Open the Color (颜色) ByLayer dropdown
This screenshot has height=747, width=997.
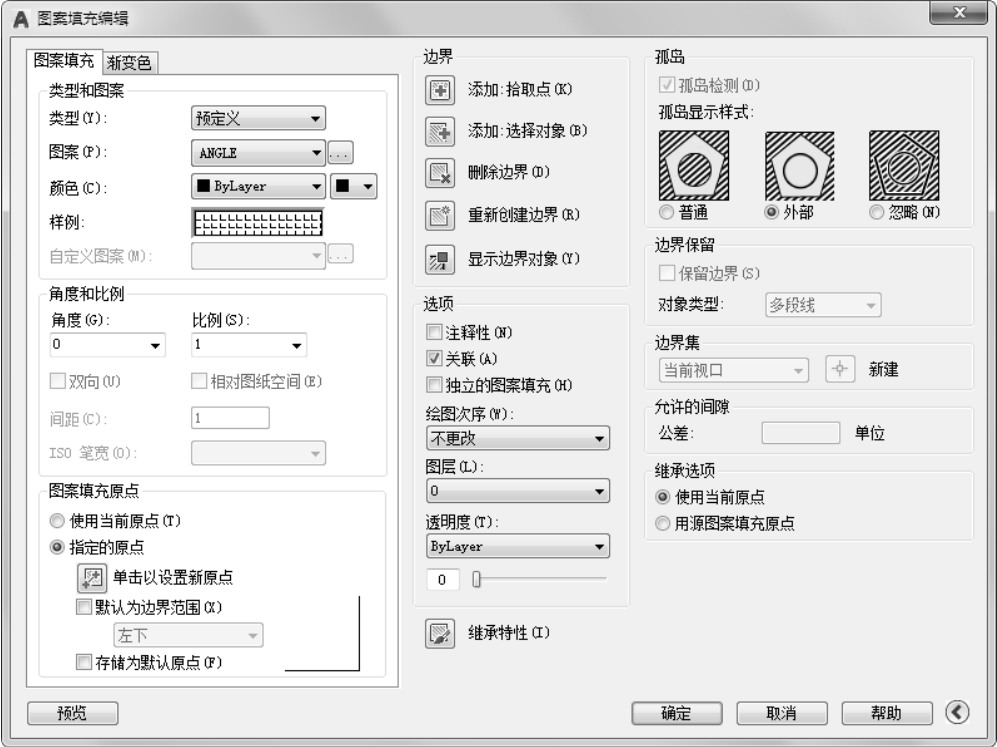click(x=258, y=186)
